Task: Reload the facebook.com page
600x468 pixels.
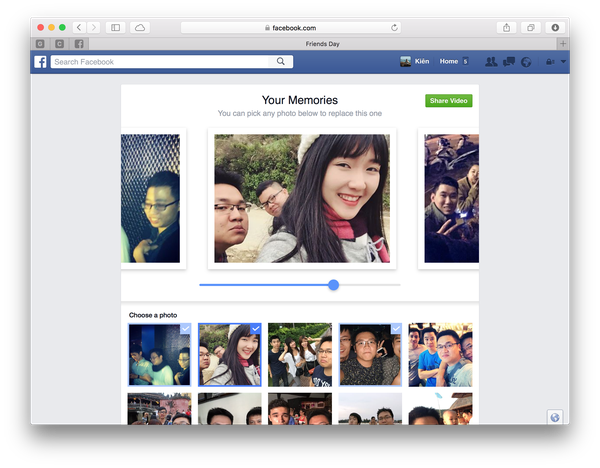Action: click(x=394, y=28)
